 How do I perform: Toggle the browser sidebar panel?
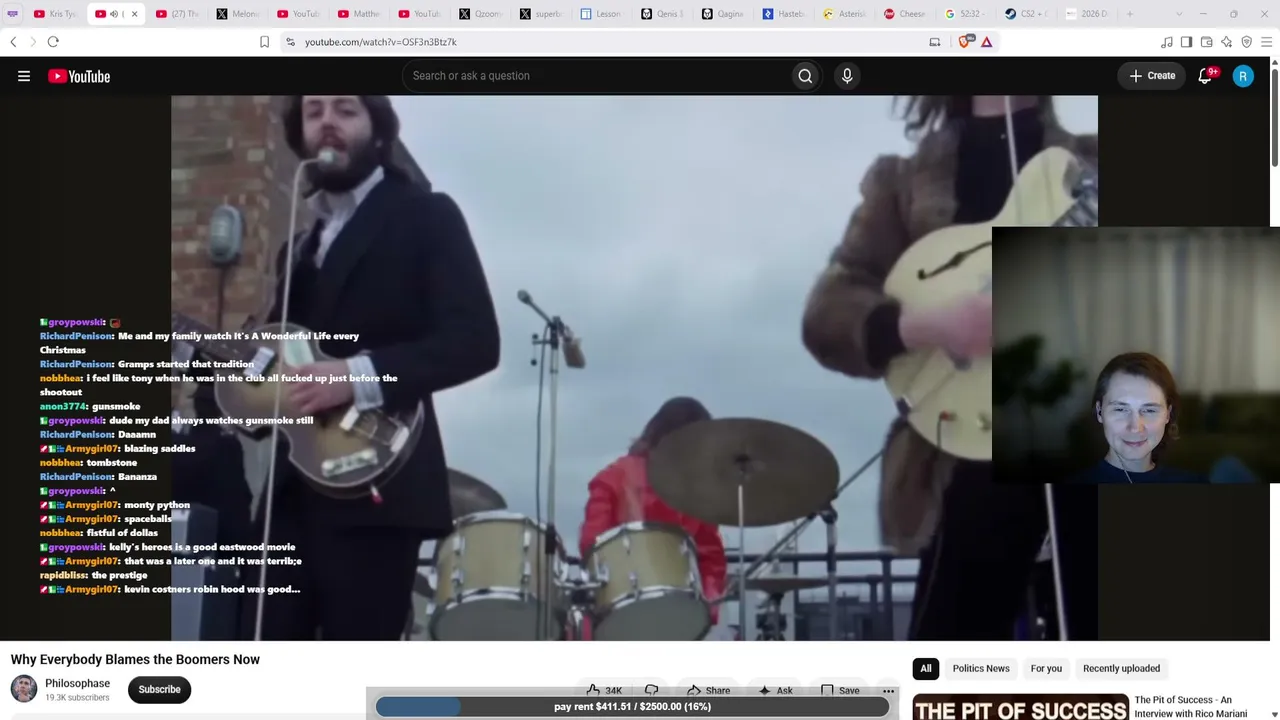click(1186, 42)
